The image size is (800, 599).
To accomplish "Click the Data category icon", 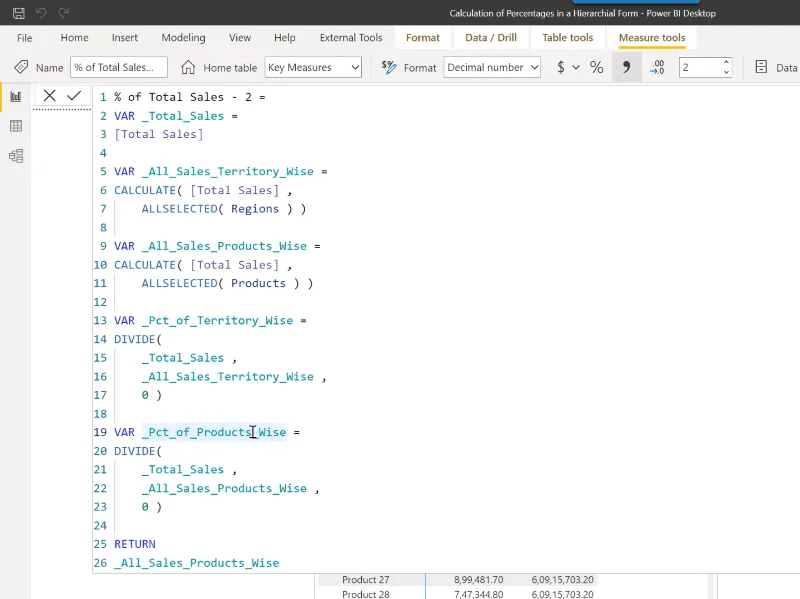I will point(761,67).
